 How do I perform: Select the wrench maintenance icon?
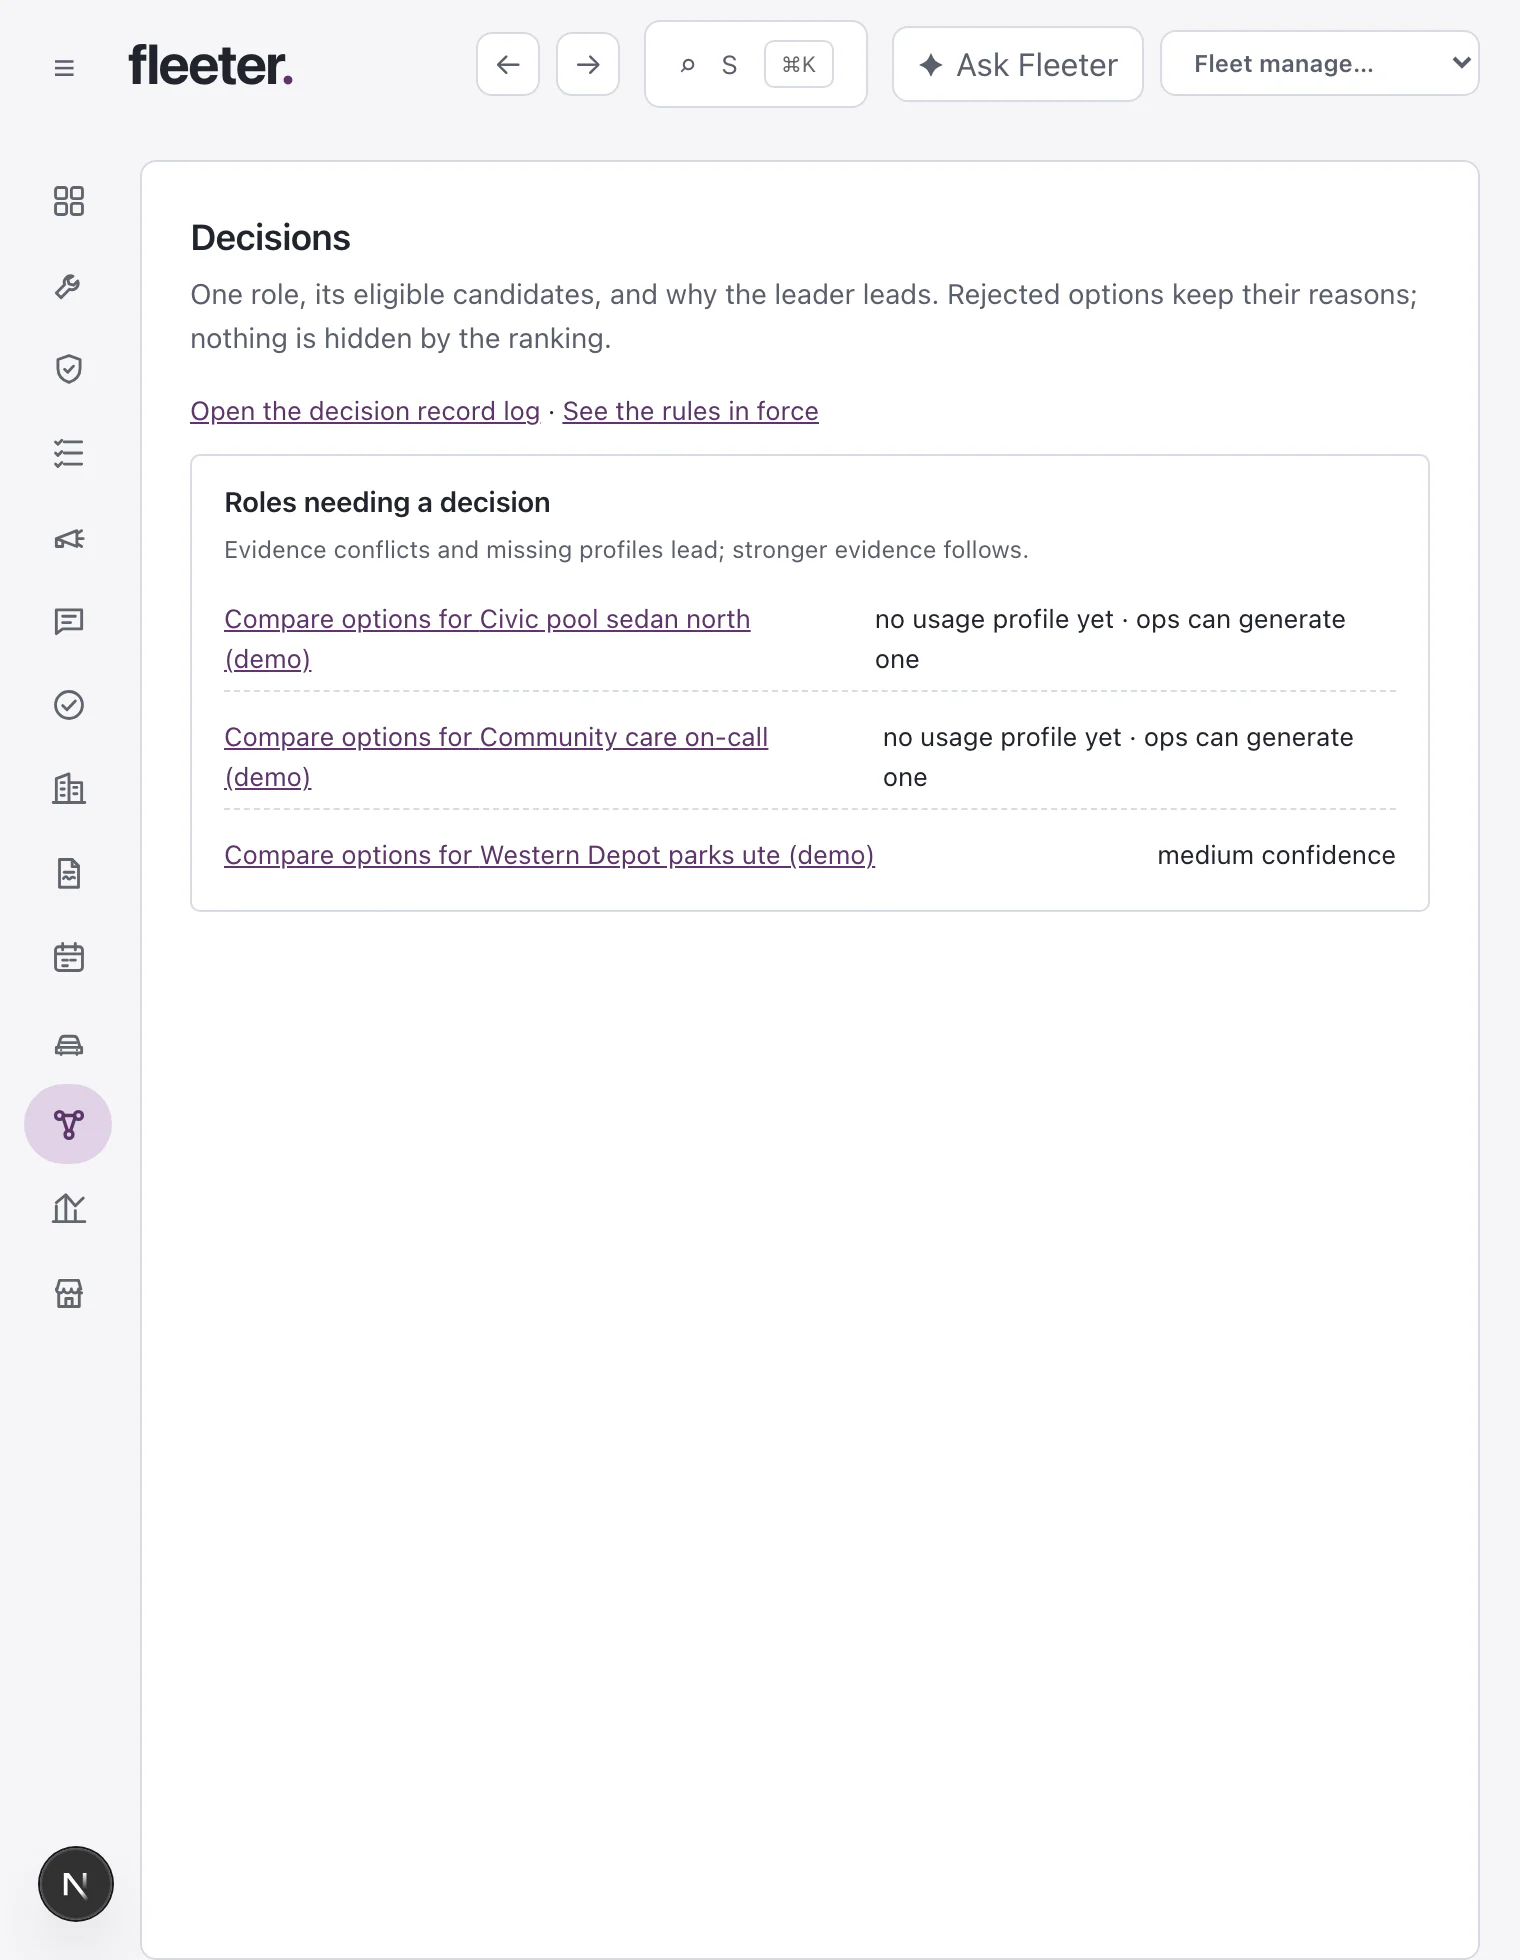pyautogui.click(x=68, y=286)
